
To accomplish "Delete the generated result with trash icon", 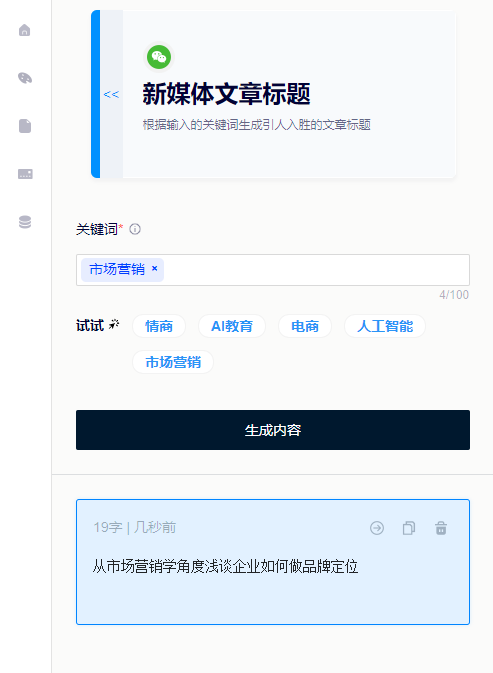I will click(441, 528).
